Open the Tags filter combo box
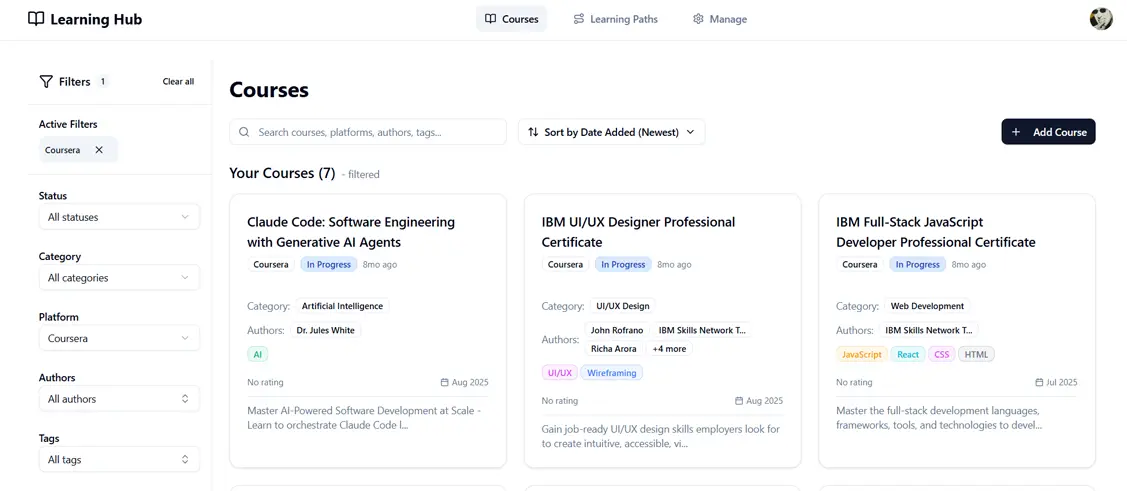Viewport: 1127px width, 491px height. pyautogui.click(x=119, y=459)
